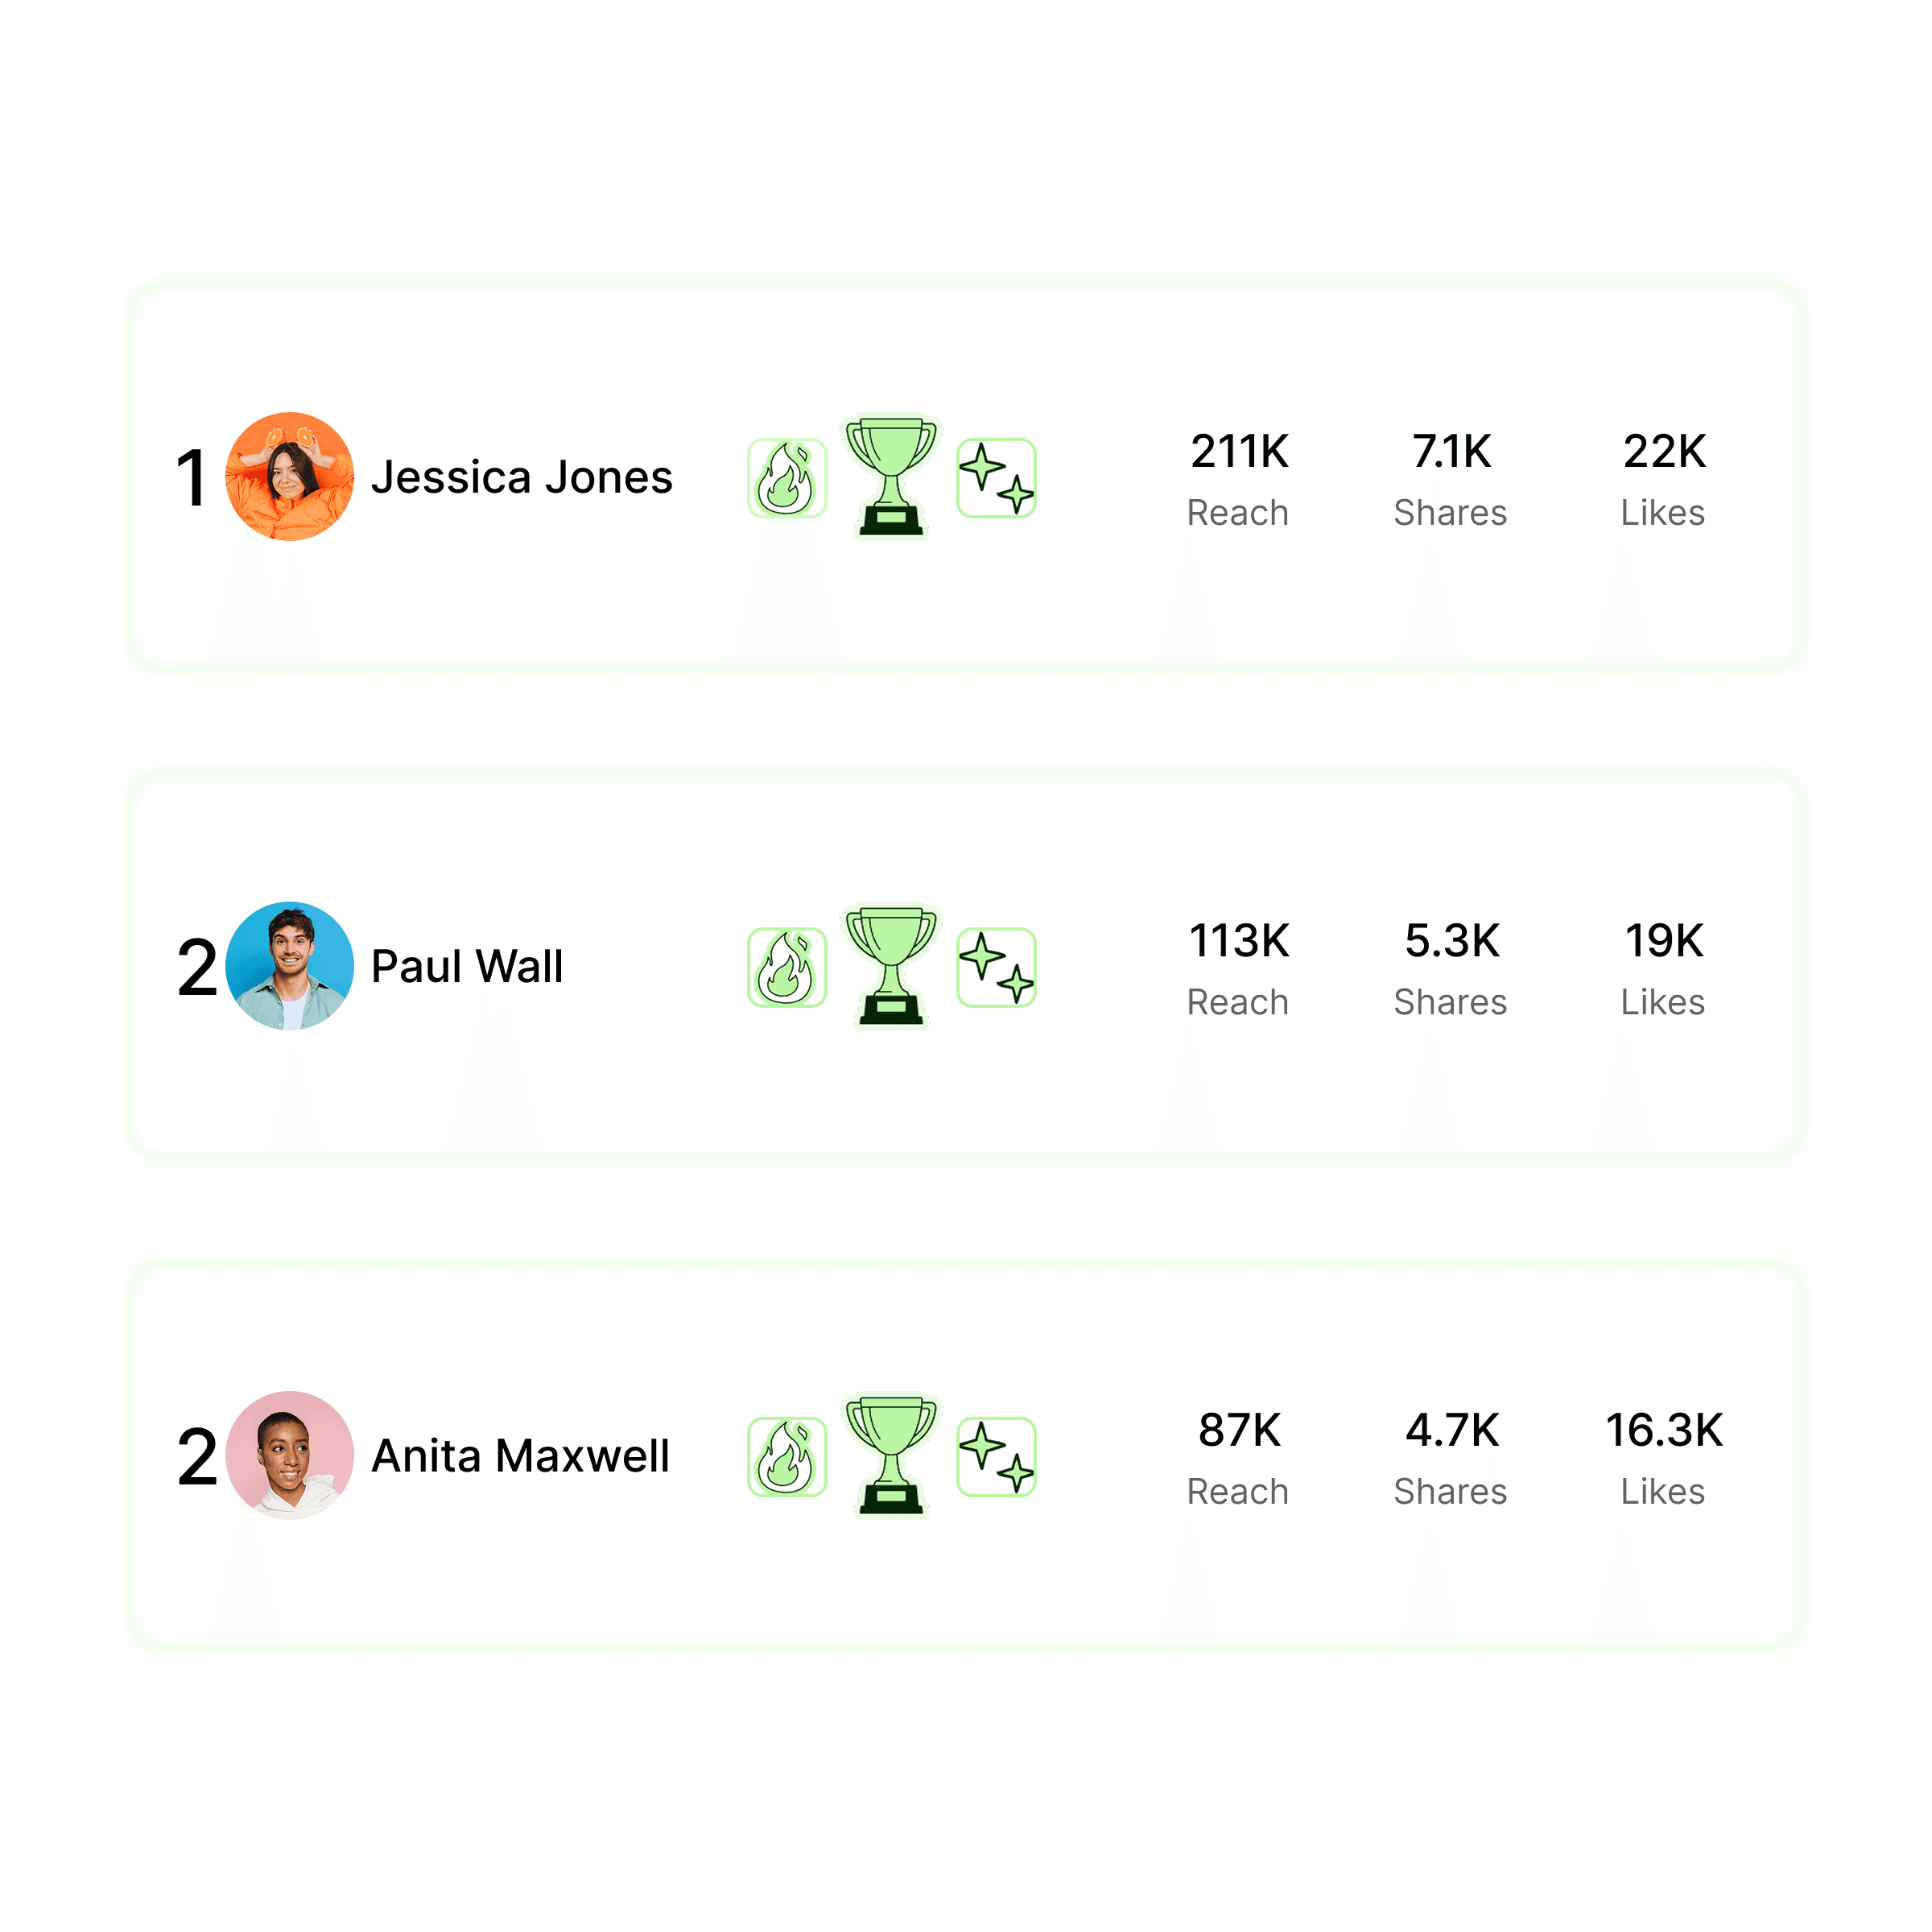Click the flame badge in Jessica Jones's row

pos(787,478)
